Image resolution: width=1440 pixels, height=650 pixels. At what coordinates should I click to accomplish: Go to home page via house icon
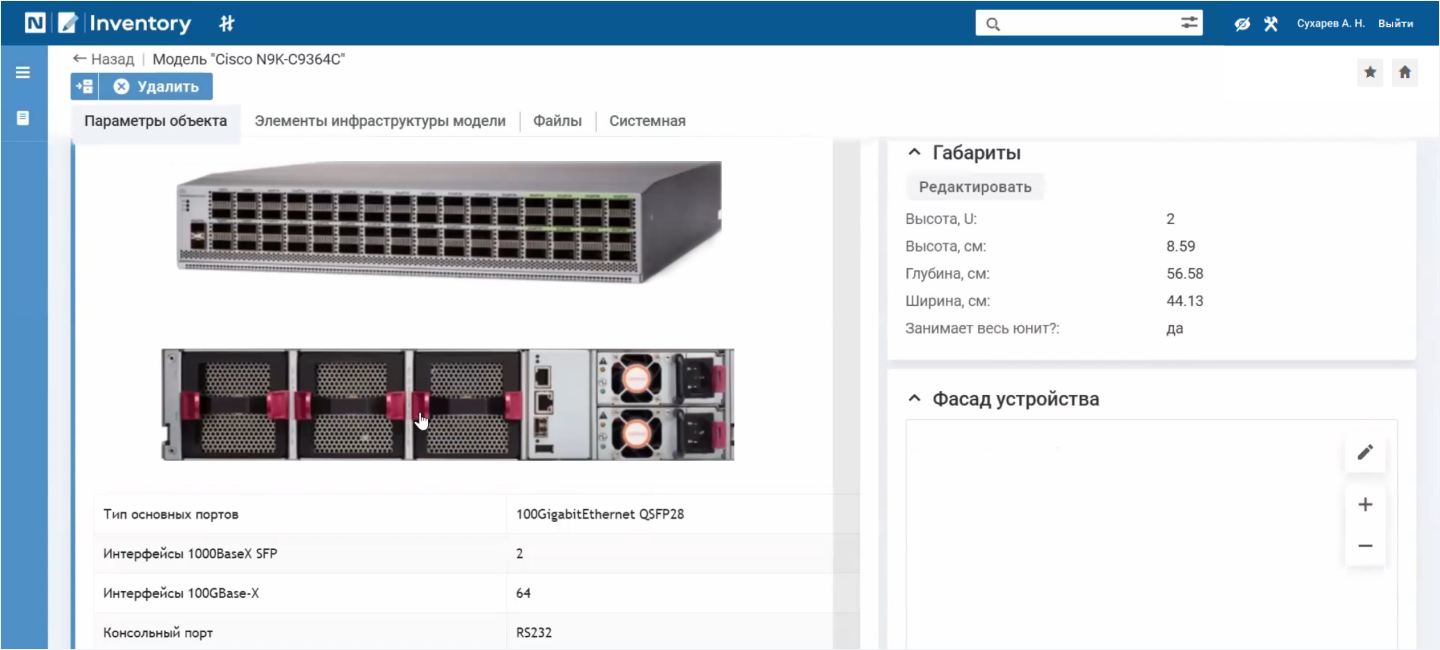[x=1404, y=72]
